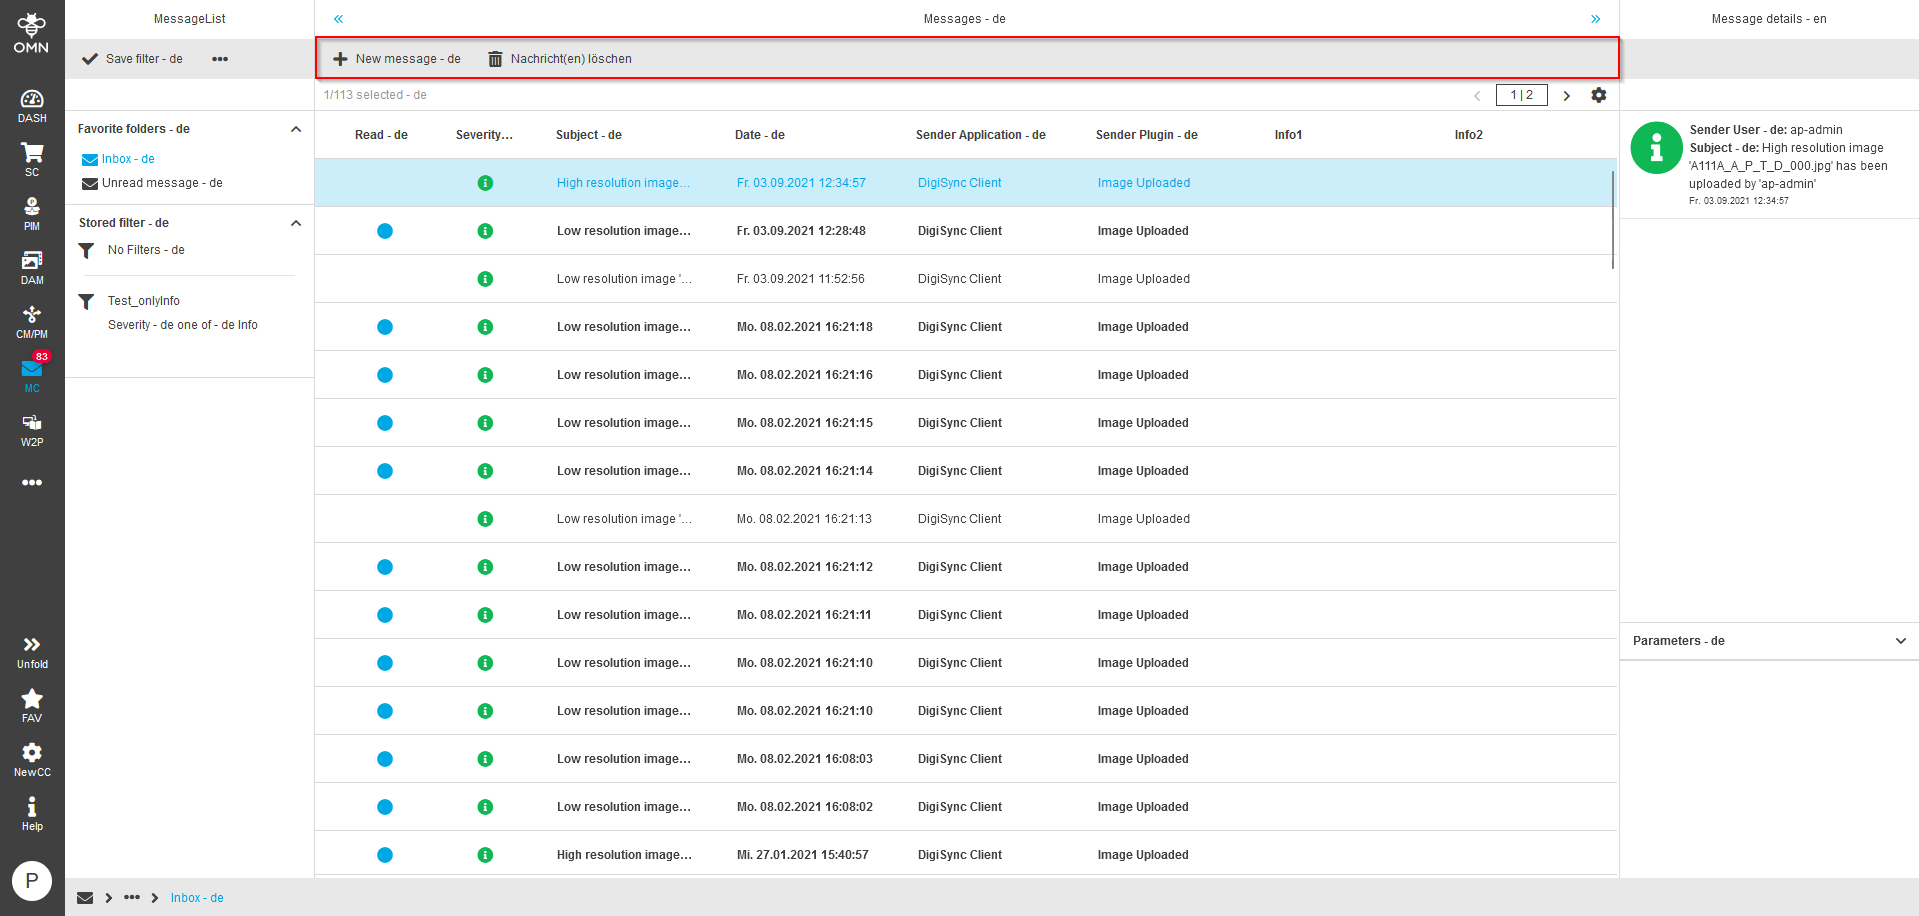Open the W2P module icon
Screen dimensions: 1919x916
tap(32, 429)
